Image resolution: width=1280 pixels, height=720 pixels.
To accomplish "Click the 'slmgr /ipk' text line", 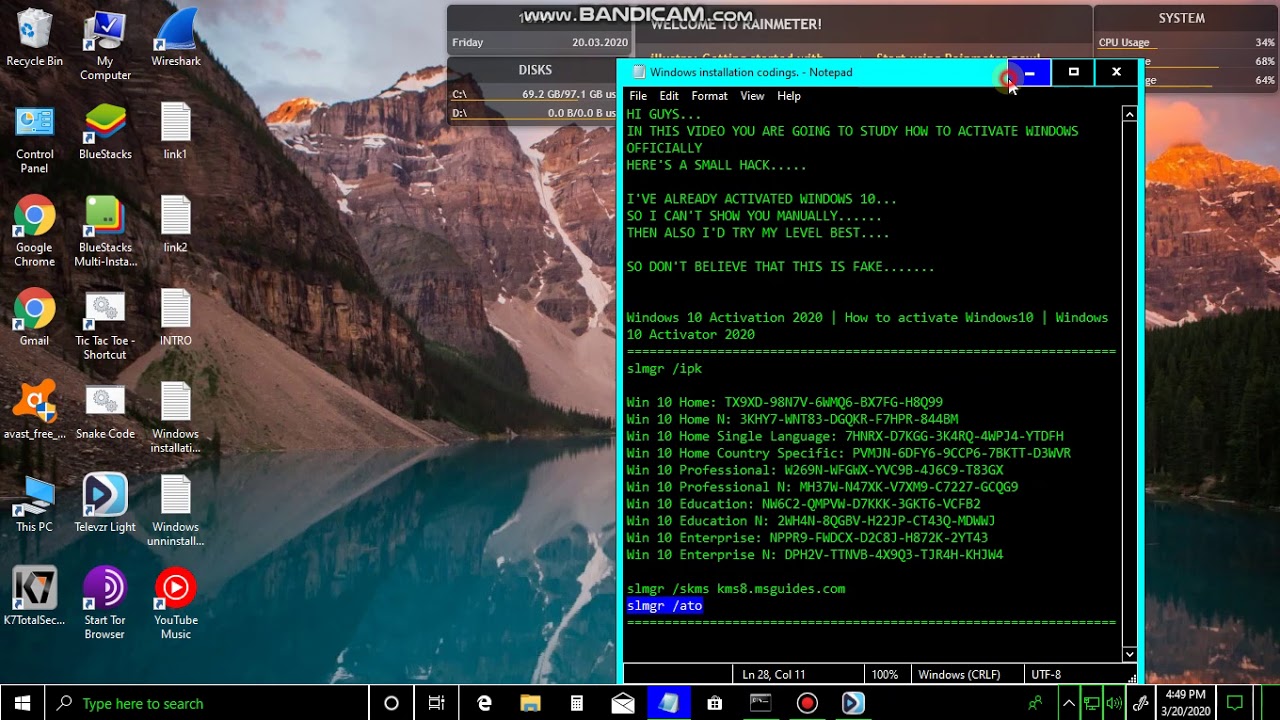I will (x=665, y=369).
